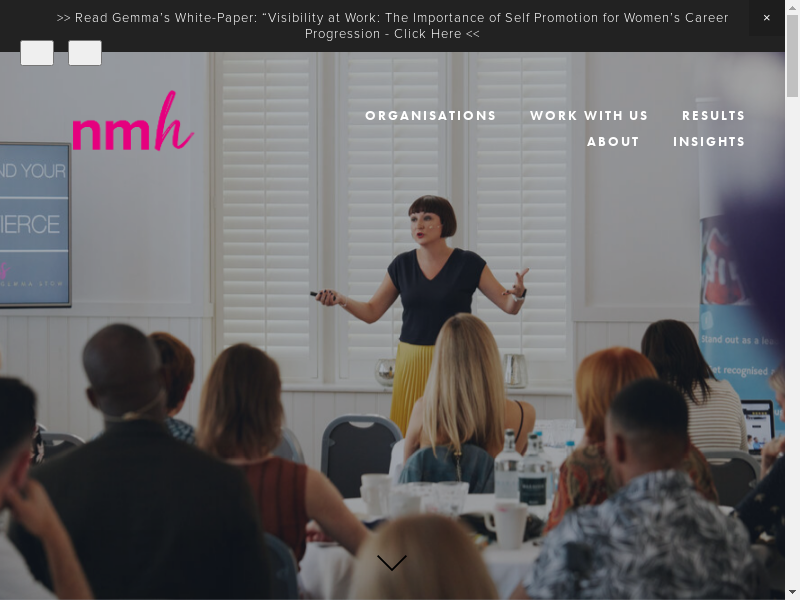Viewport: 800px width, 600px height.
Task: Click the empty scrollbar track below the thumb
Action: pos(792,342)
